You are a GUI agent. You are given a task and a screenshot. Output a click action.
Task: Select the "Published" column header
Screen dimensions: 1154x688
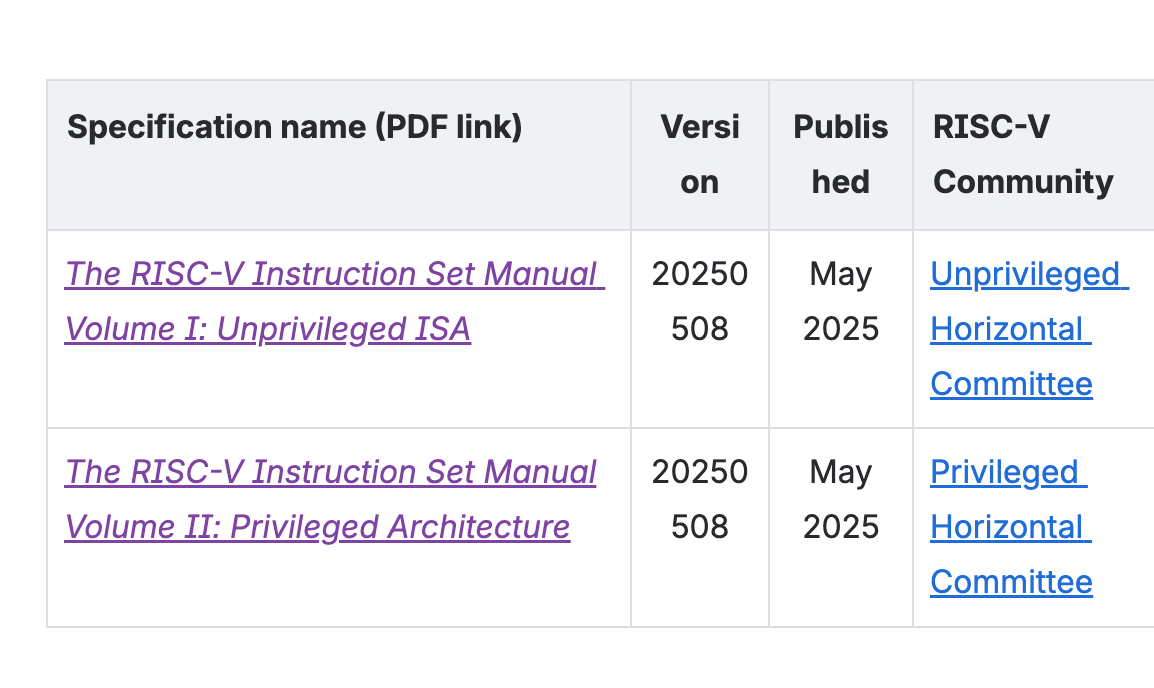click(x=840, y=155)
